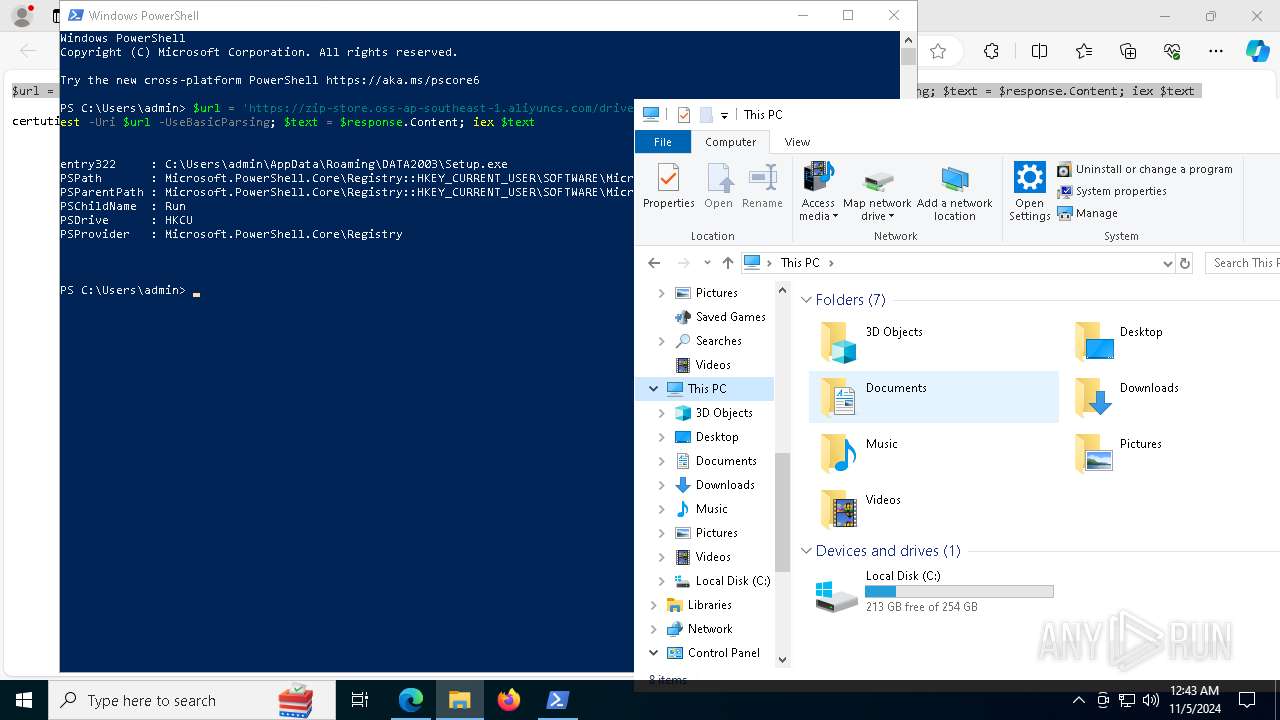Viewport: 1280px width, 720px height.
Task: Go back in File Explorer
Action: pos(654,263)
